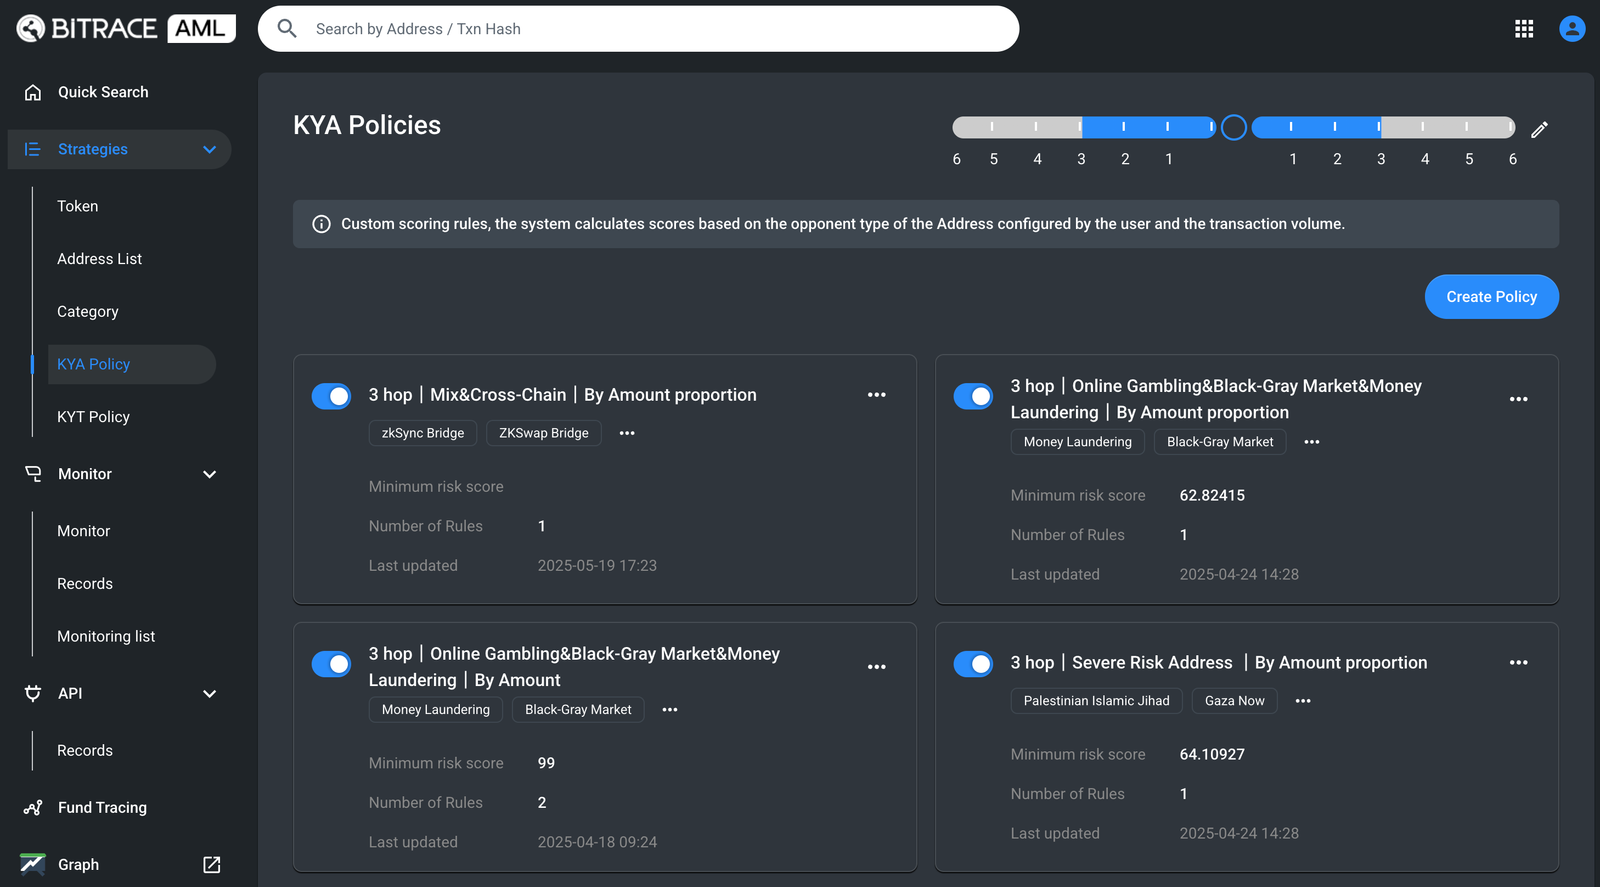Focus the Search by Address / Txn Hash field
The width and height of the screenshot is (1600, 887).
tap(640, 29)
